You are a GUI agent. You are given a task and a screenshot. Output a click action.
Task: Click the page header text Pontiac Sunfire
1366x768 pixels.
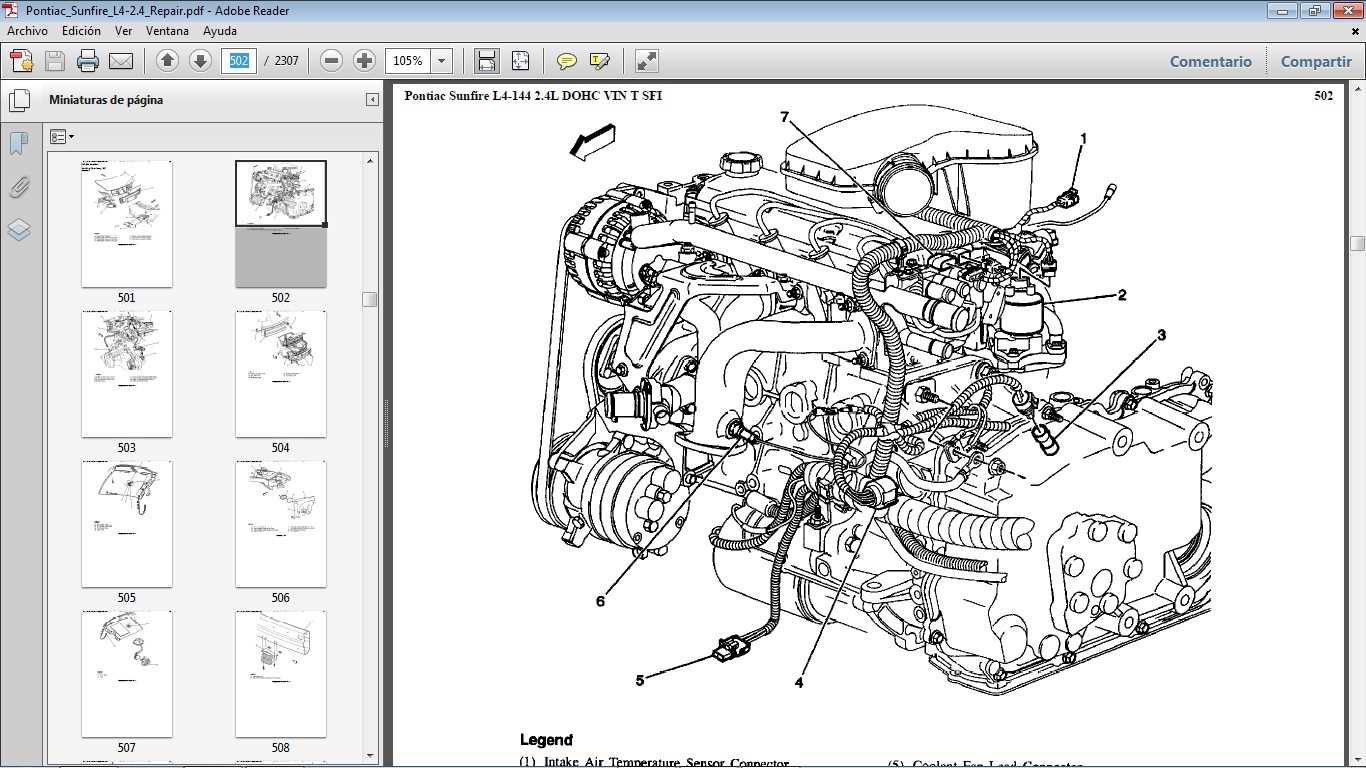533,96
